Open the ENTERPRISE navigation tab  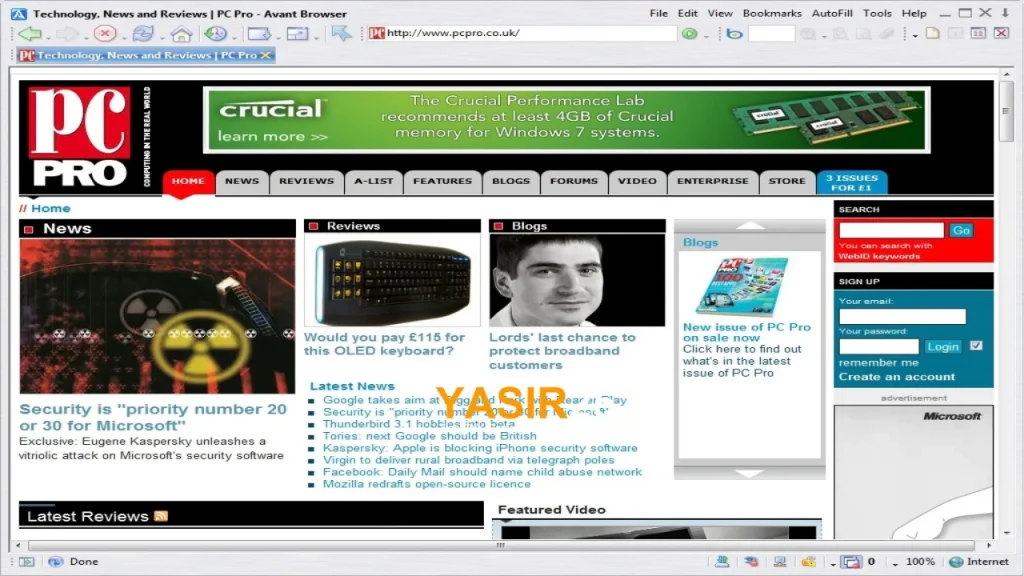[x=712, y=182]
